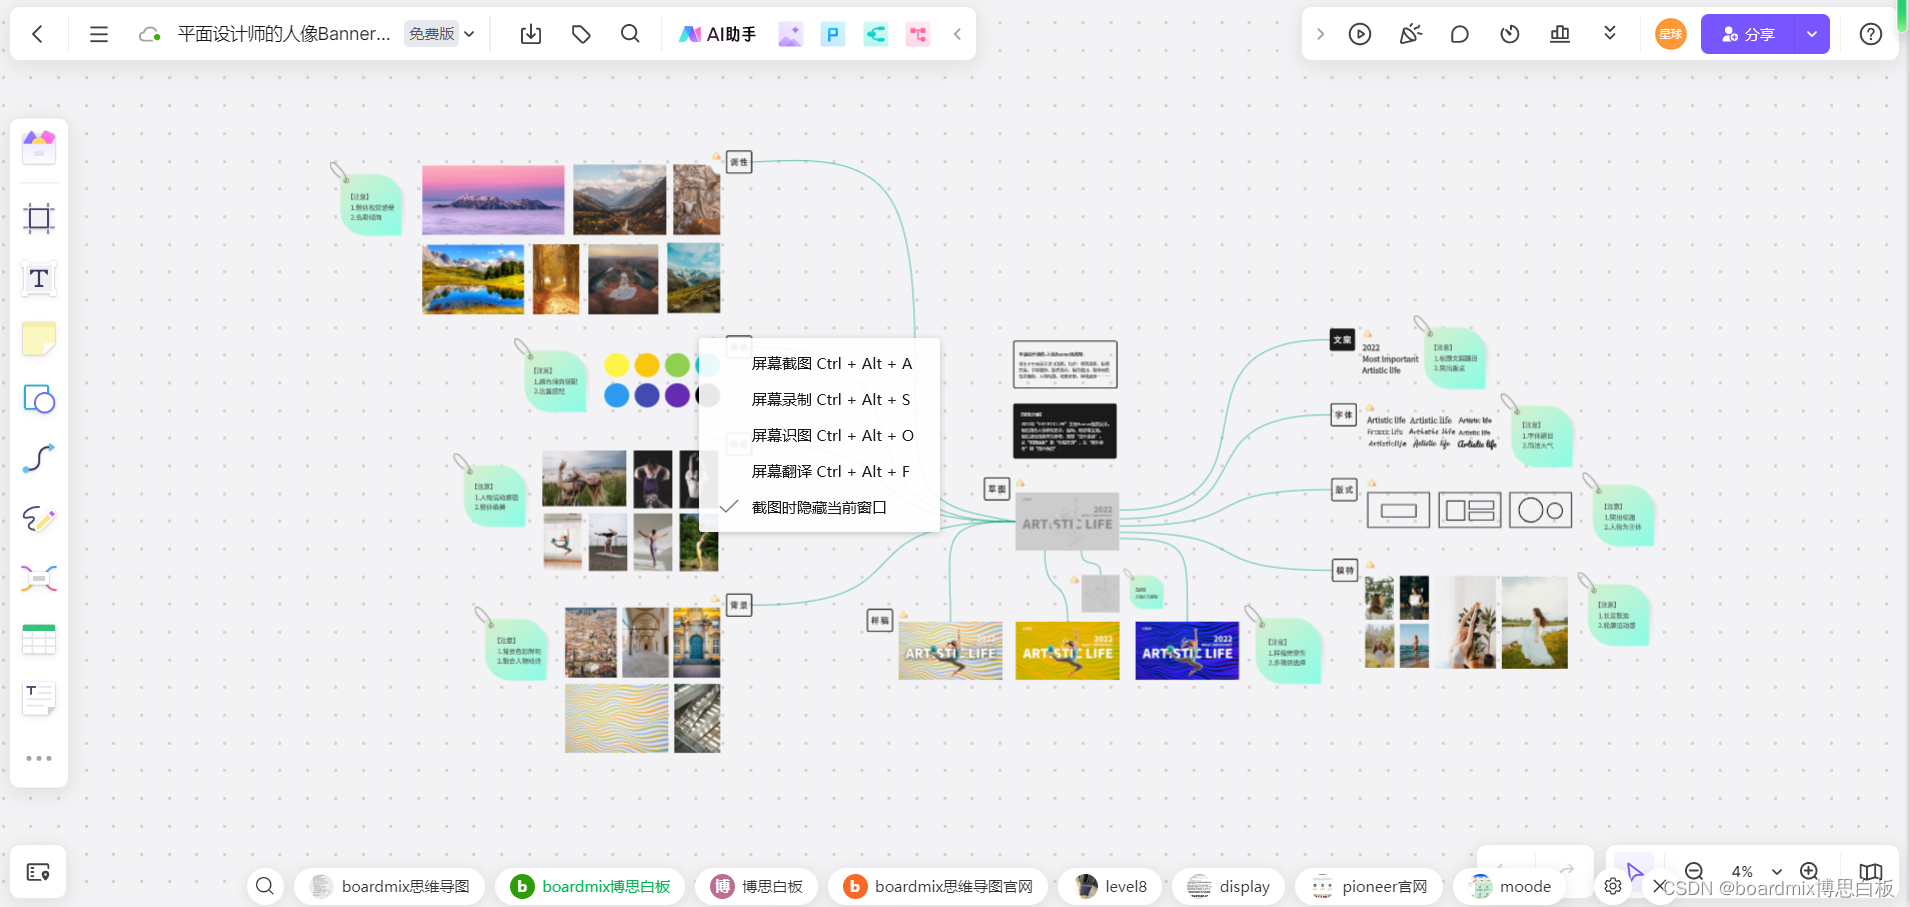
Task: Open more tools three dots in sidebar
Action: tap(39, 758)
